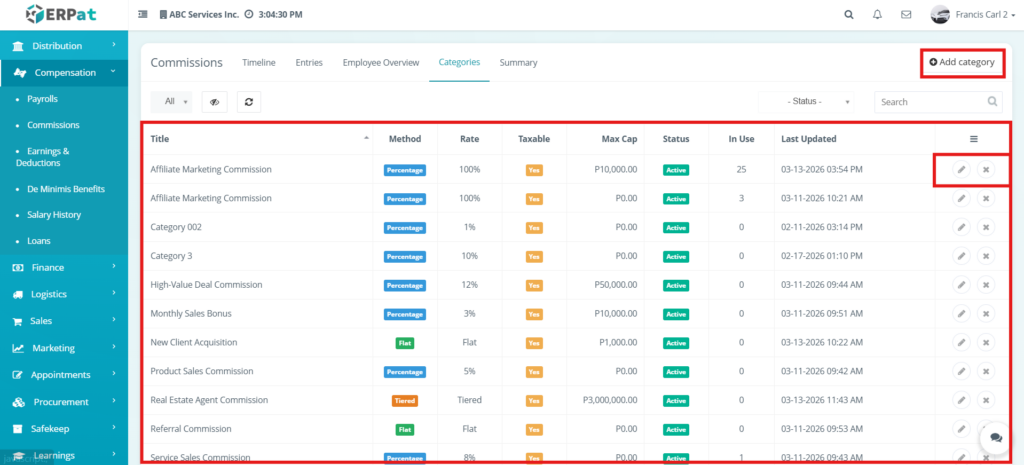1024x465 pixels.
Task: Toggle the sidebar hamburger menu icon
Action: [143, 15]
